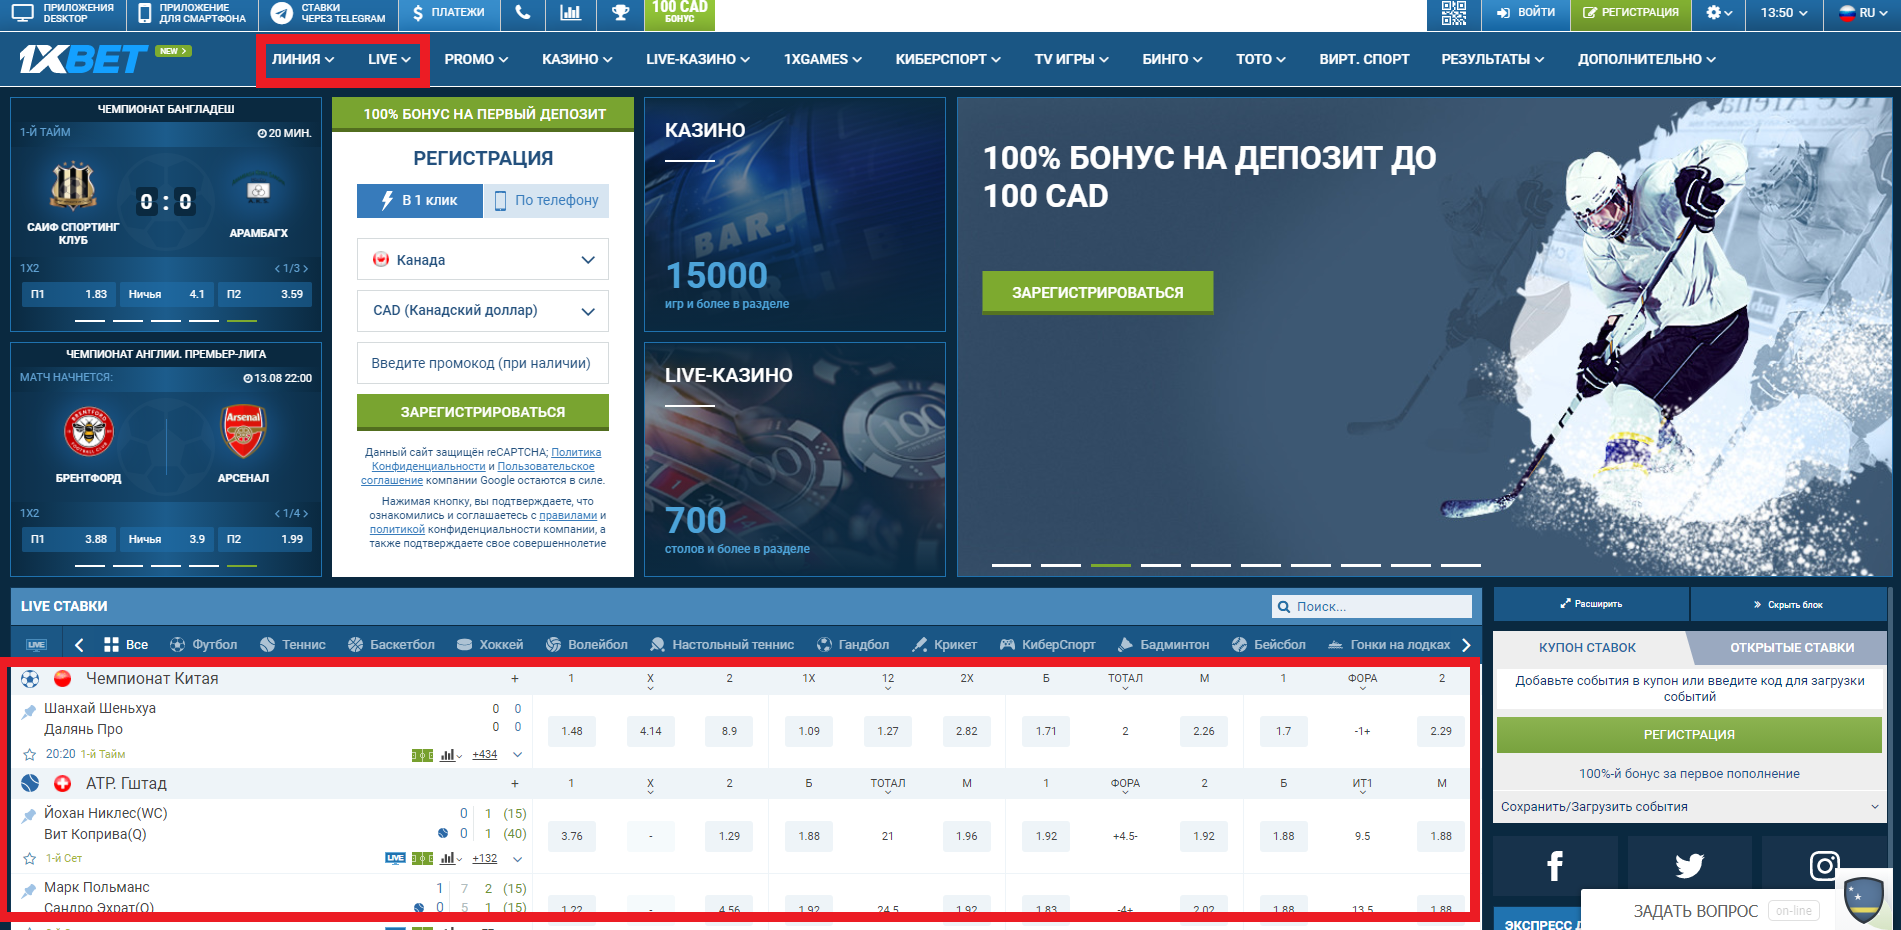
Task: Filter live bets by КиберСпорт
Action: tap(1048, 645)
